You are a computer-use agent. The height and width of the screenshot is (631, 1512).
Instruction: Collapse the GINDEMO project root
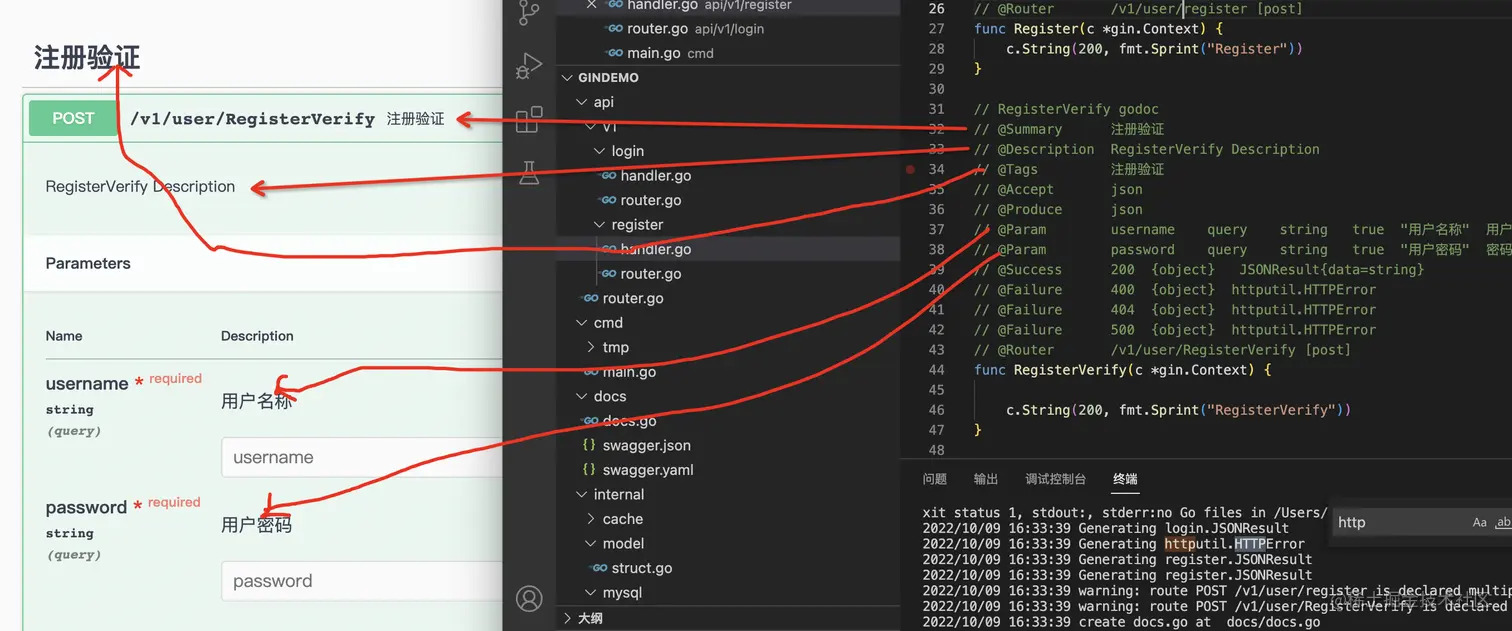tap(568, 78)
